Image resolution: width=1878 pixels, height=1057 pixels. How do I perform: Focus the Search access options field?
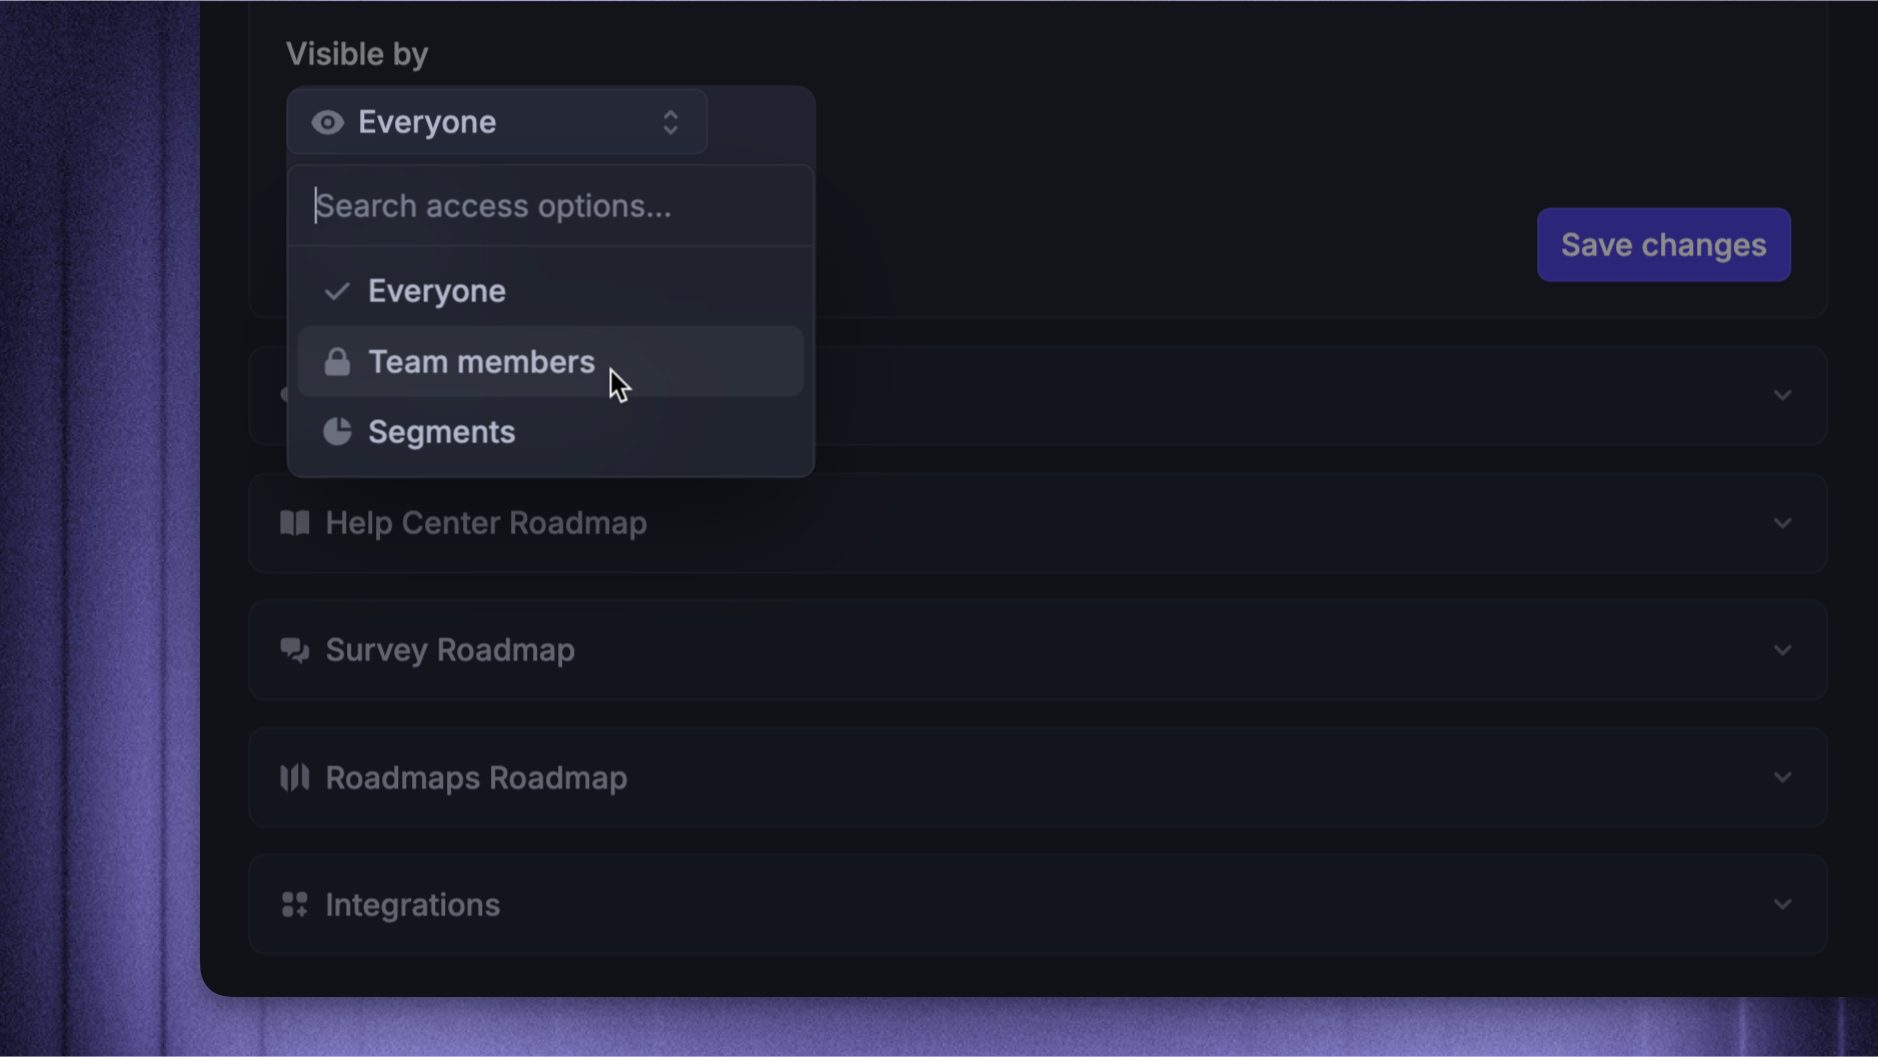pos(550,206)
